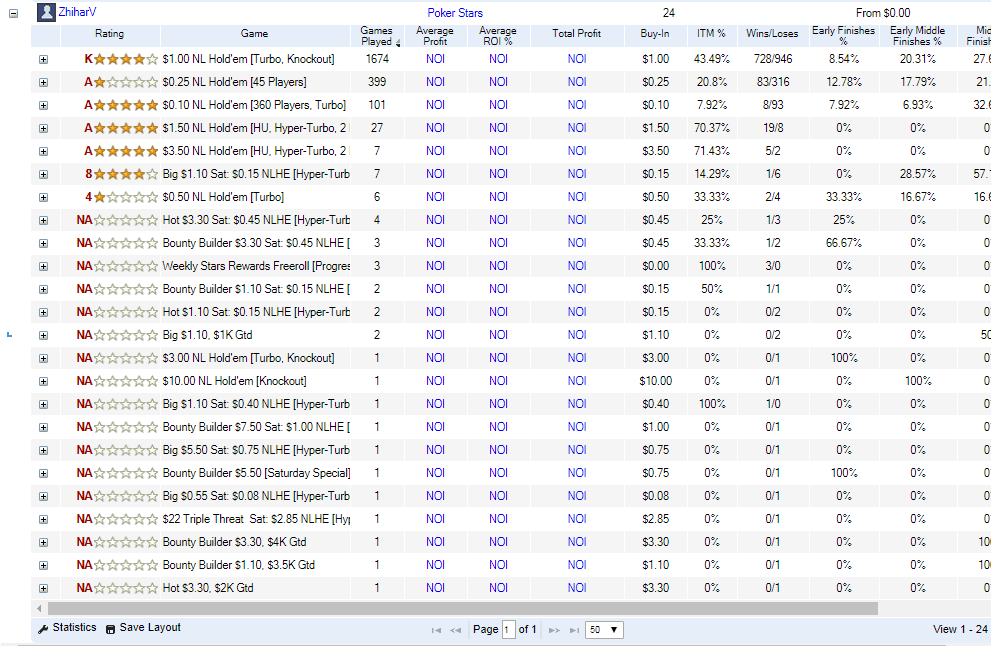The height and width of the screenshot is (646, 992).
Task: Click the Poker Stars network link
Action: (x=455, y=13)
